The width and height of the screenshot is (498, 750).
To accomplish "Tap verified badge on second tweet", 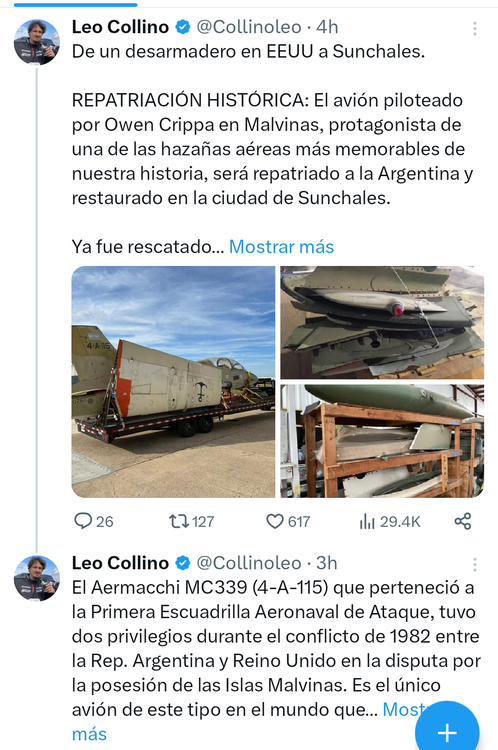I will pyautogui.click(x=183, y=563).
